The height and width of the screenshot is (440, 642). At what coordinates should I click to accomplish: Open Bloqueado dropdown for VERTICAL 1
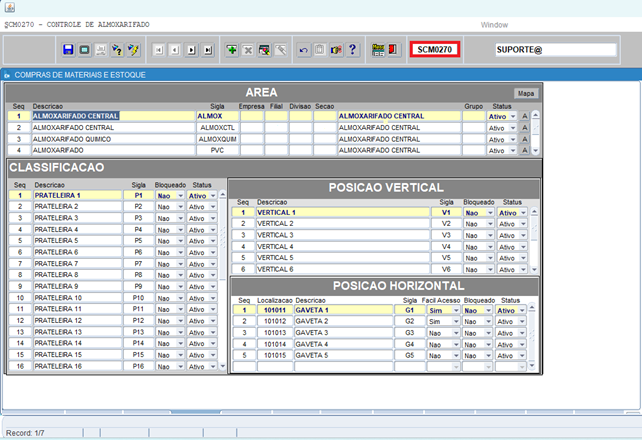[x=490, y=213]
